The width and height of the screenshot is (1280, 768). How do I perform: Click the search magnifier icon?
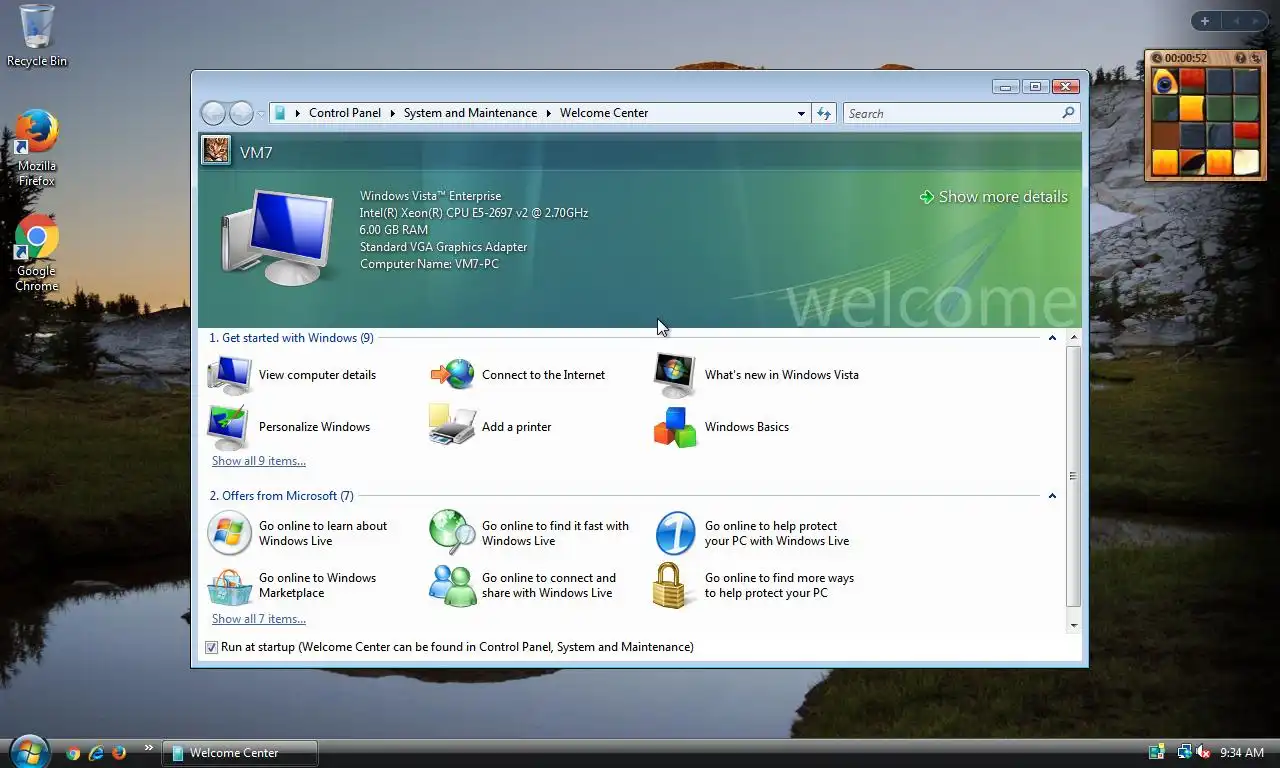point(1068,113)
